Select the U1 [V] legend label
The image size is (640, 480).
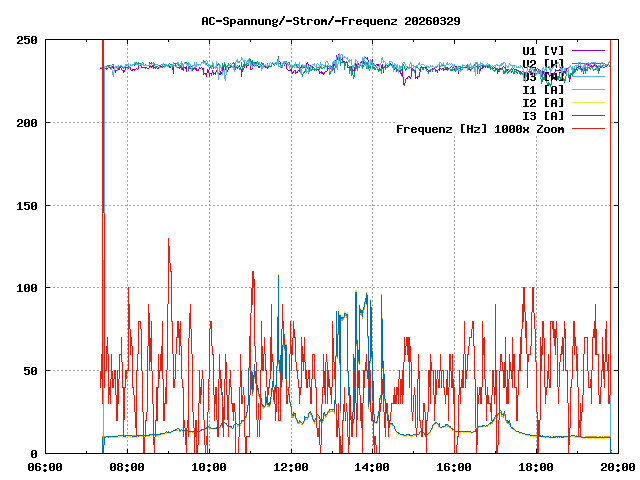(x=543, y=50)
